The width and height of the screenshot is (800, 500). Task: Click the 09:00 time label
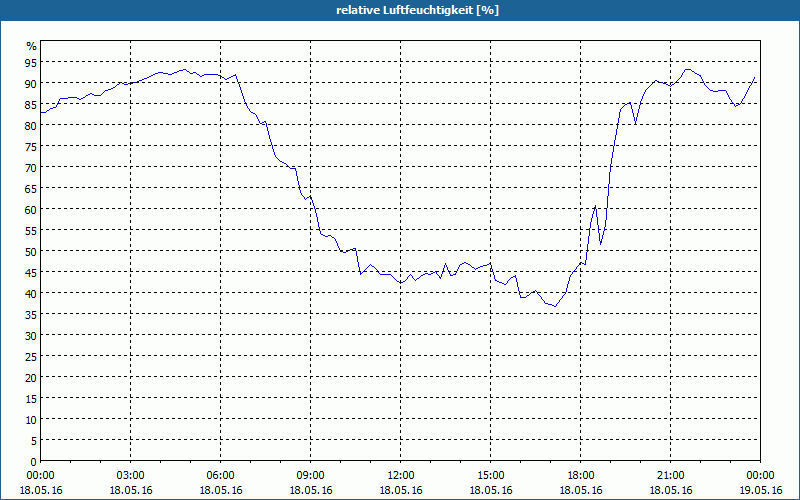[x=311, y=476]
